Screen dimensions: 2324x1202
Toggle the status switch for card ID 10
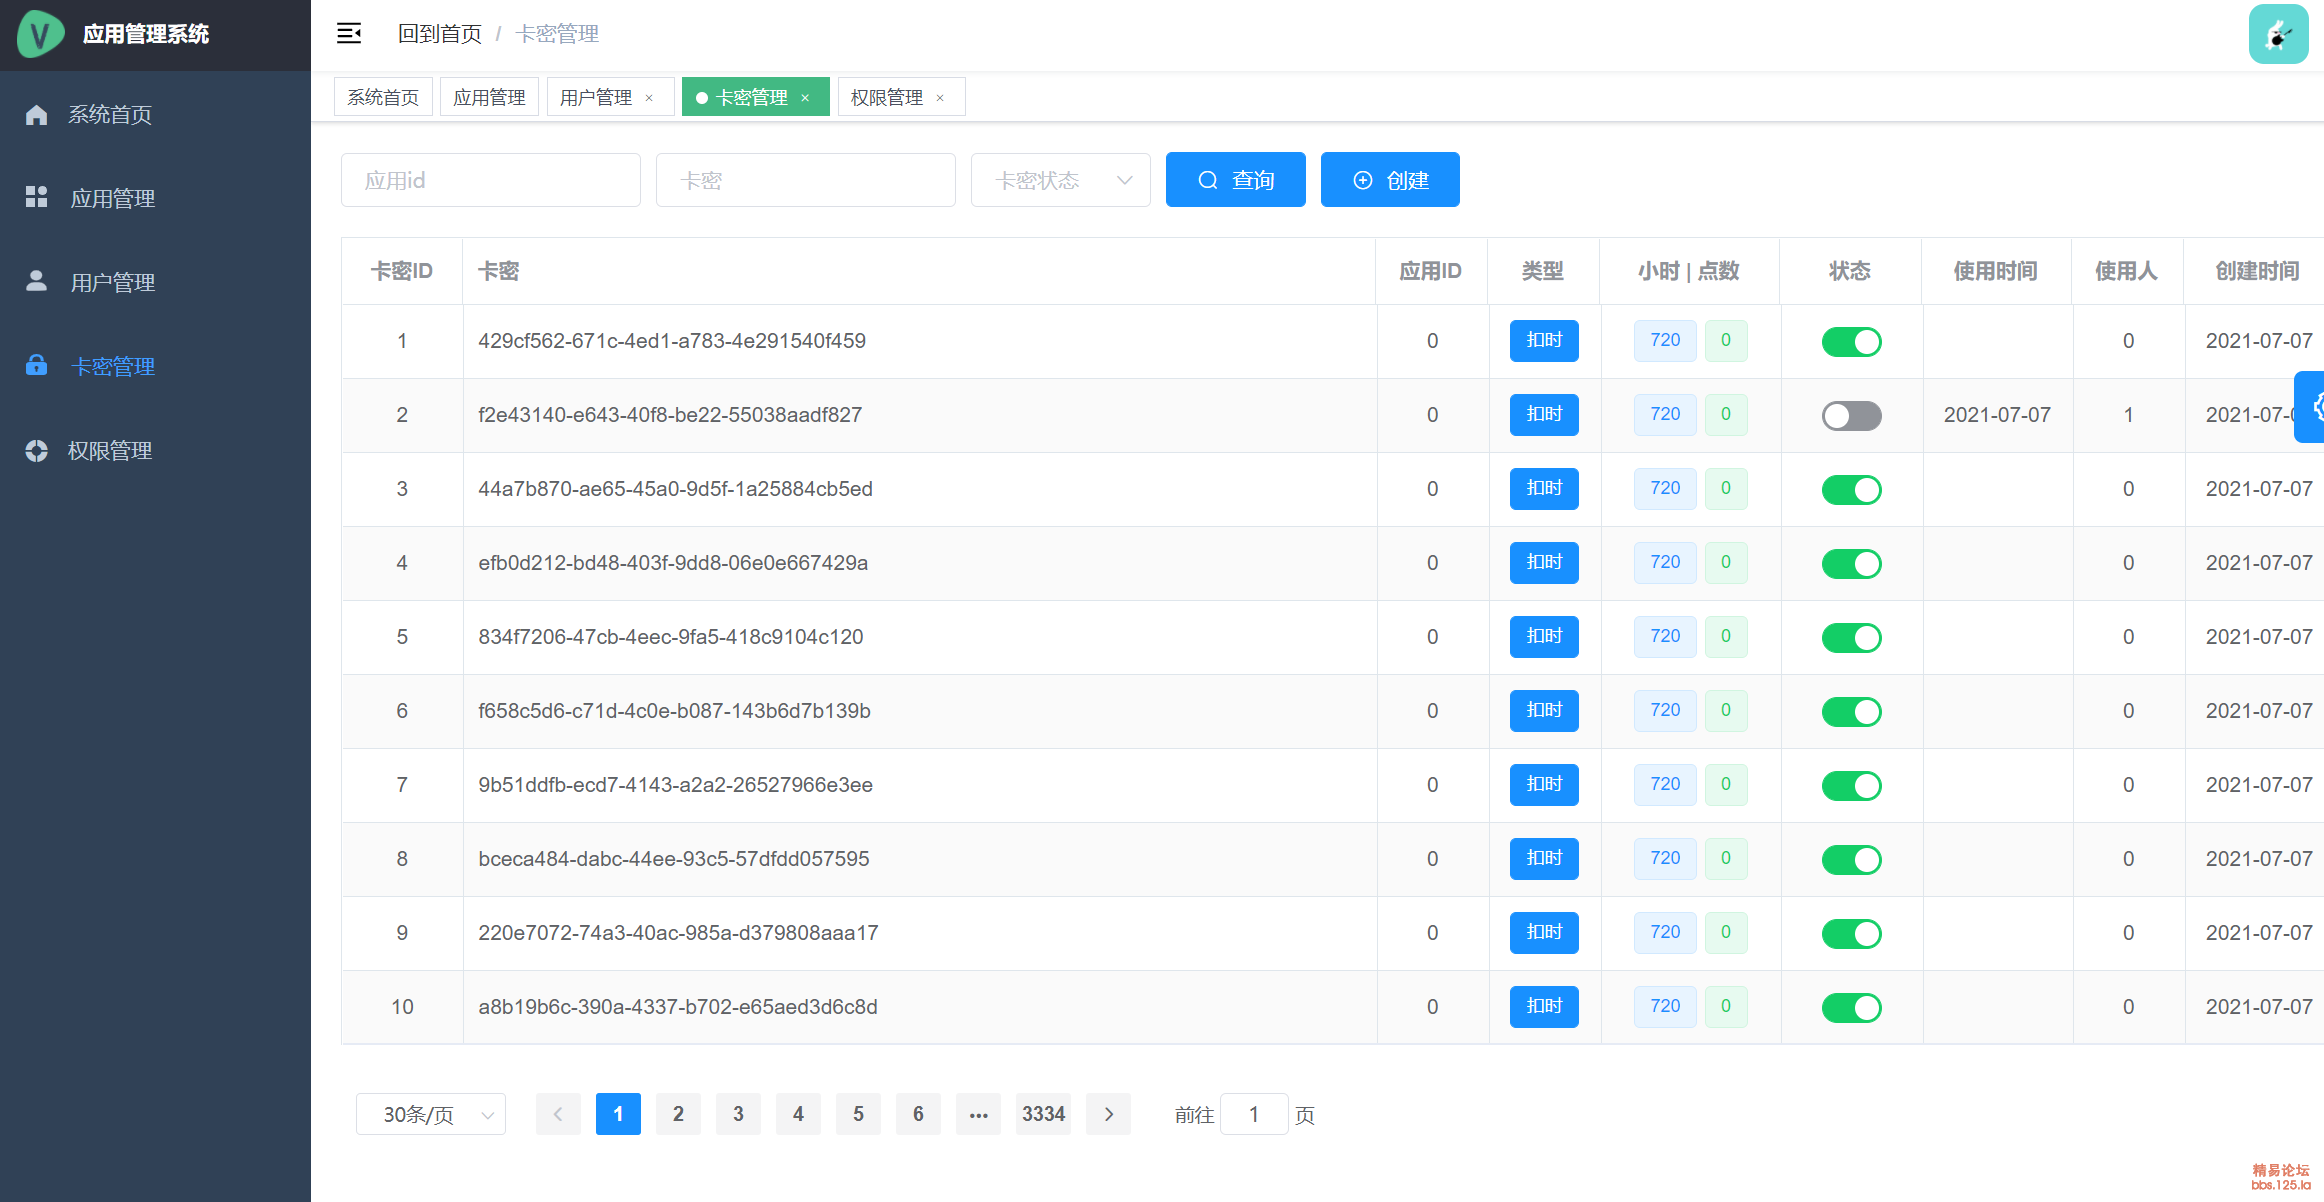[x=1851, y=1008]
